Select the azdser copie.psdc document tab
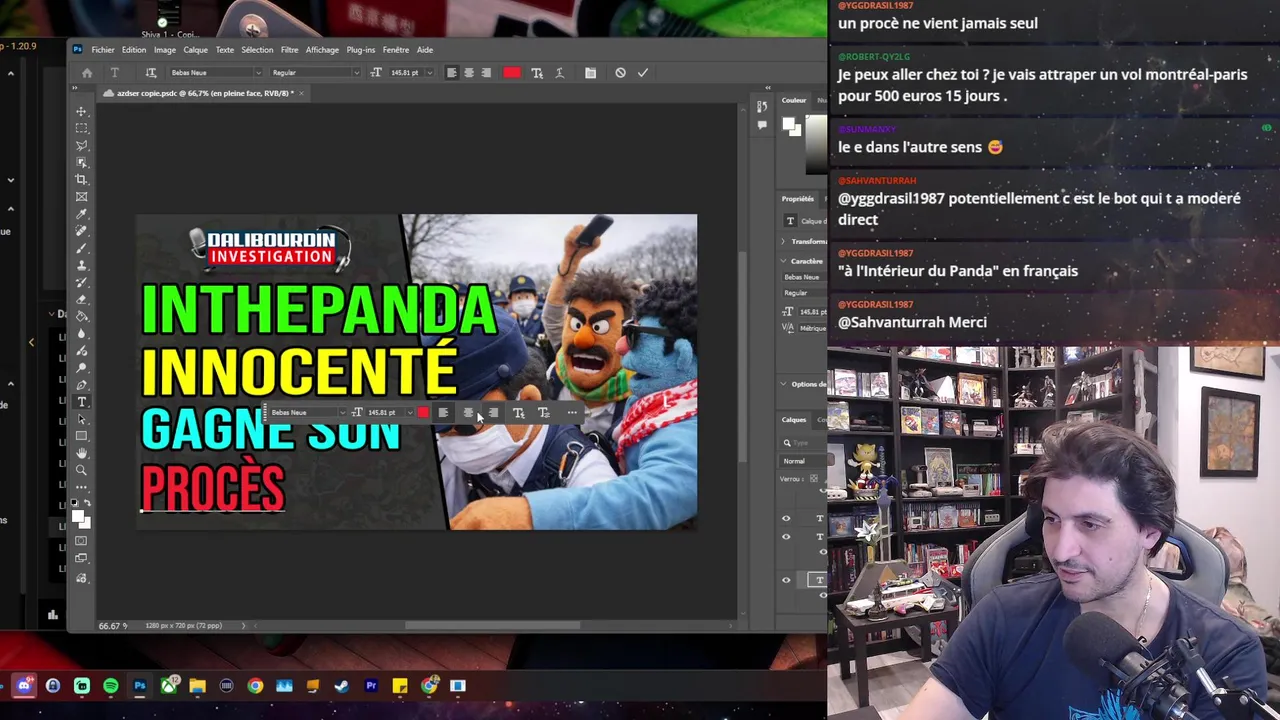The height and width of the screenshot is (720, 1280). [x=204, y=93]
